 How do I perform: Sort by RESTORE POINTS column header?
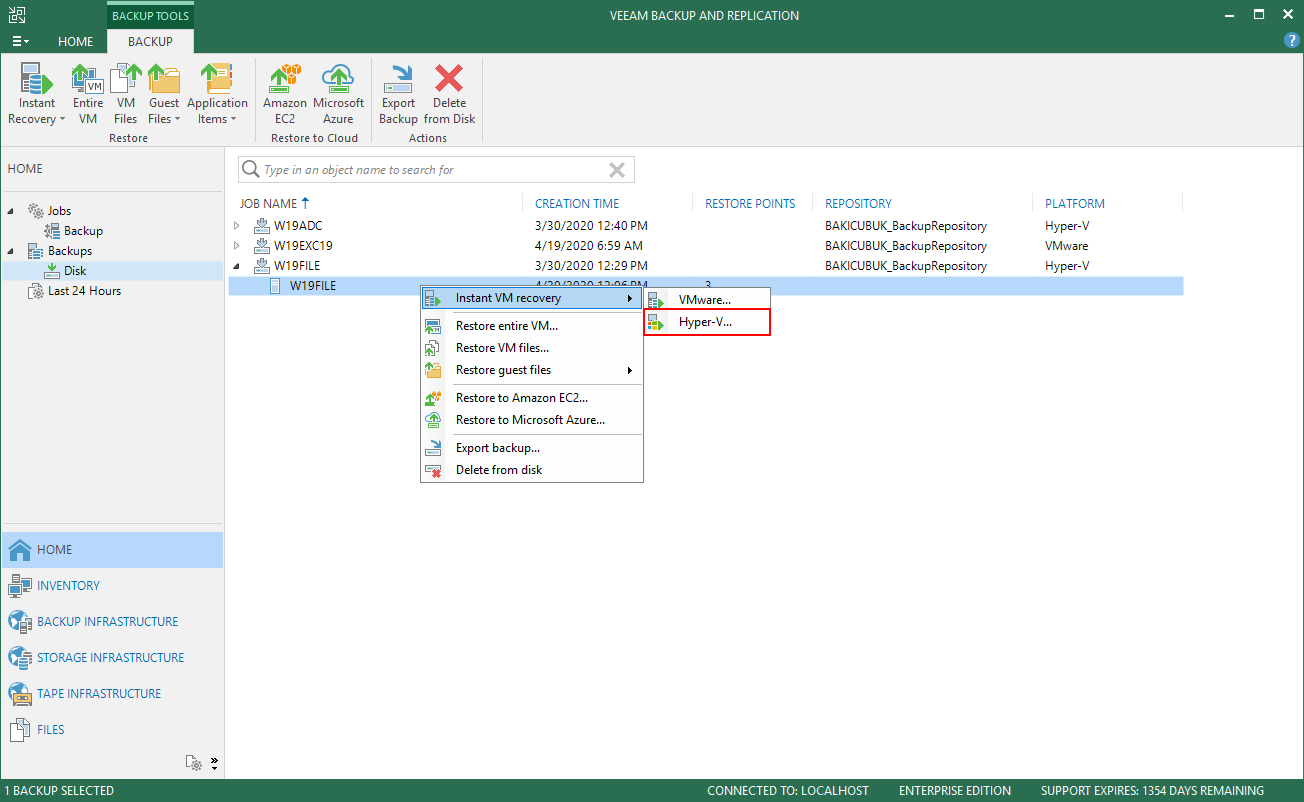pos(750,203)
